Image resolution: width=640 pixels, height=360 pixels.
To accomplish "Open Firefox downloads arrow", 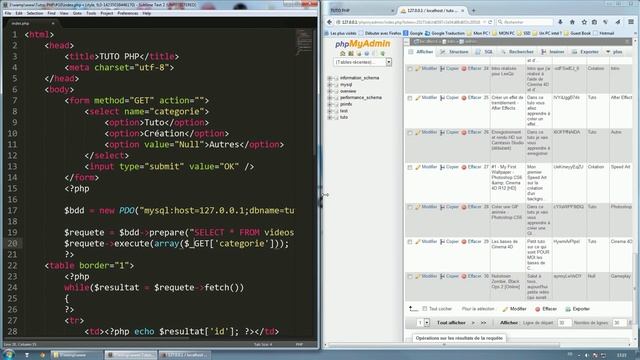I will (x=560, y=22).
